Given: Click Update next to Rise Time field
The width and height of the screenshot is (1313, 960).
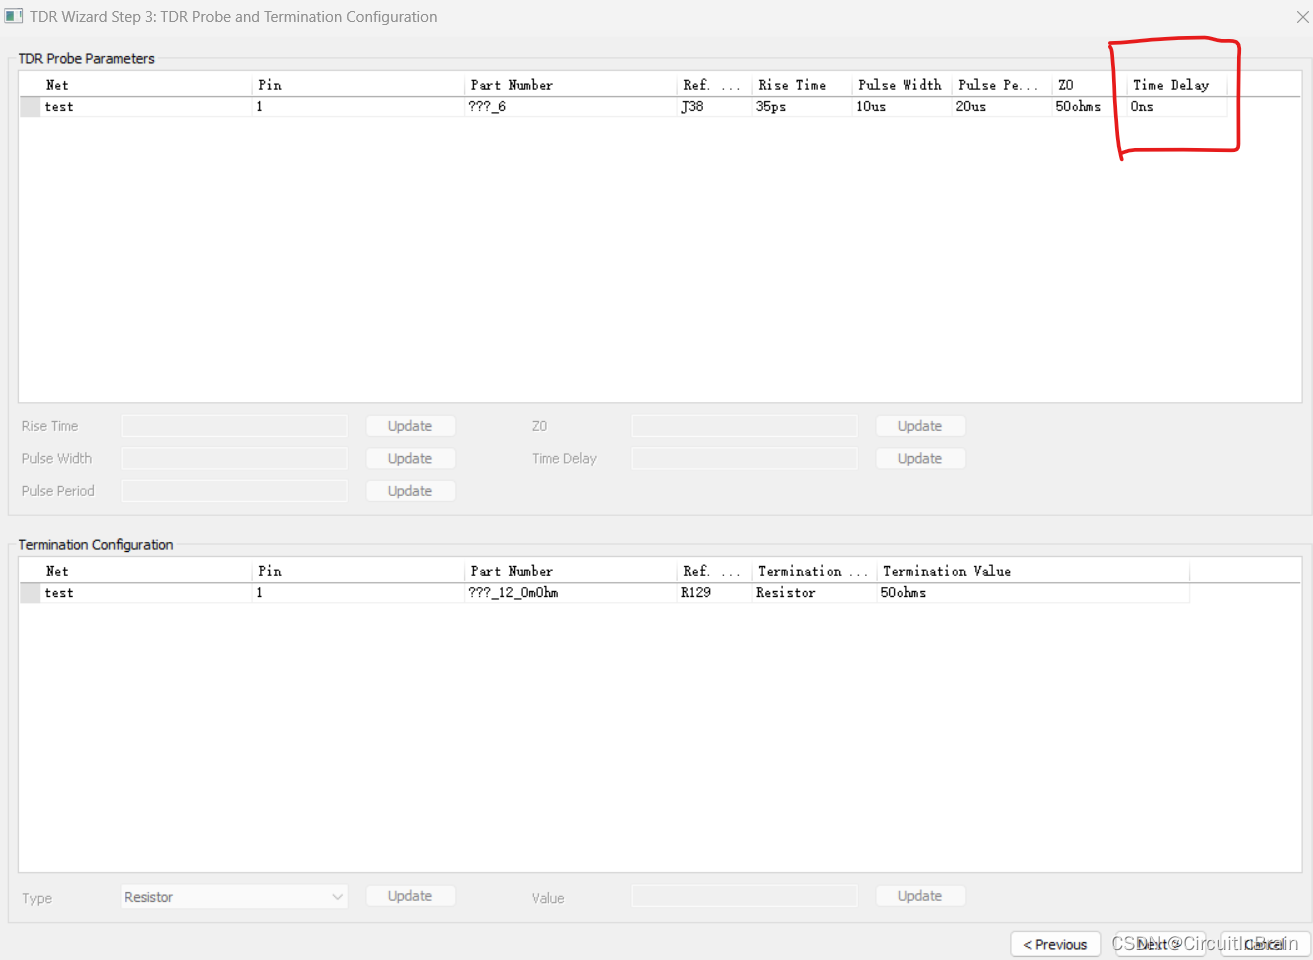Looking at the screenshot, I should (410, 426).
